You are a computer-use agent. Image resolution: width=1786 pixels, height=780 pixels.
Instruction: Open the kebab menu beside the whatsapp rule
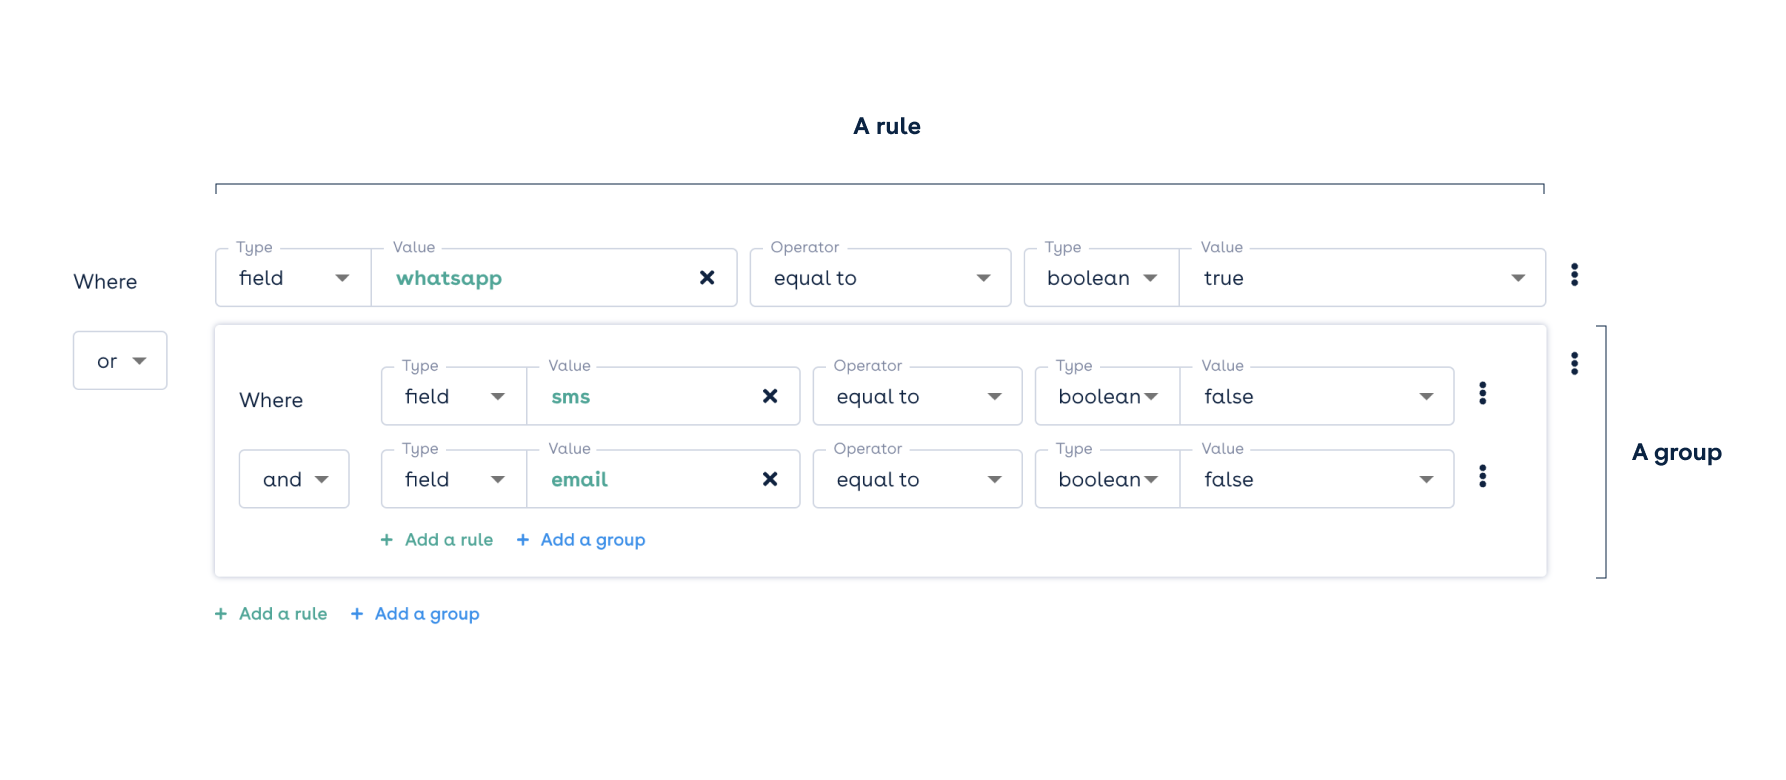(x=1574, y=274)
